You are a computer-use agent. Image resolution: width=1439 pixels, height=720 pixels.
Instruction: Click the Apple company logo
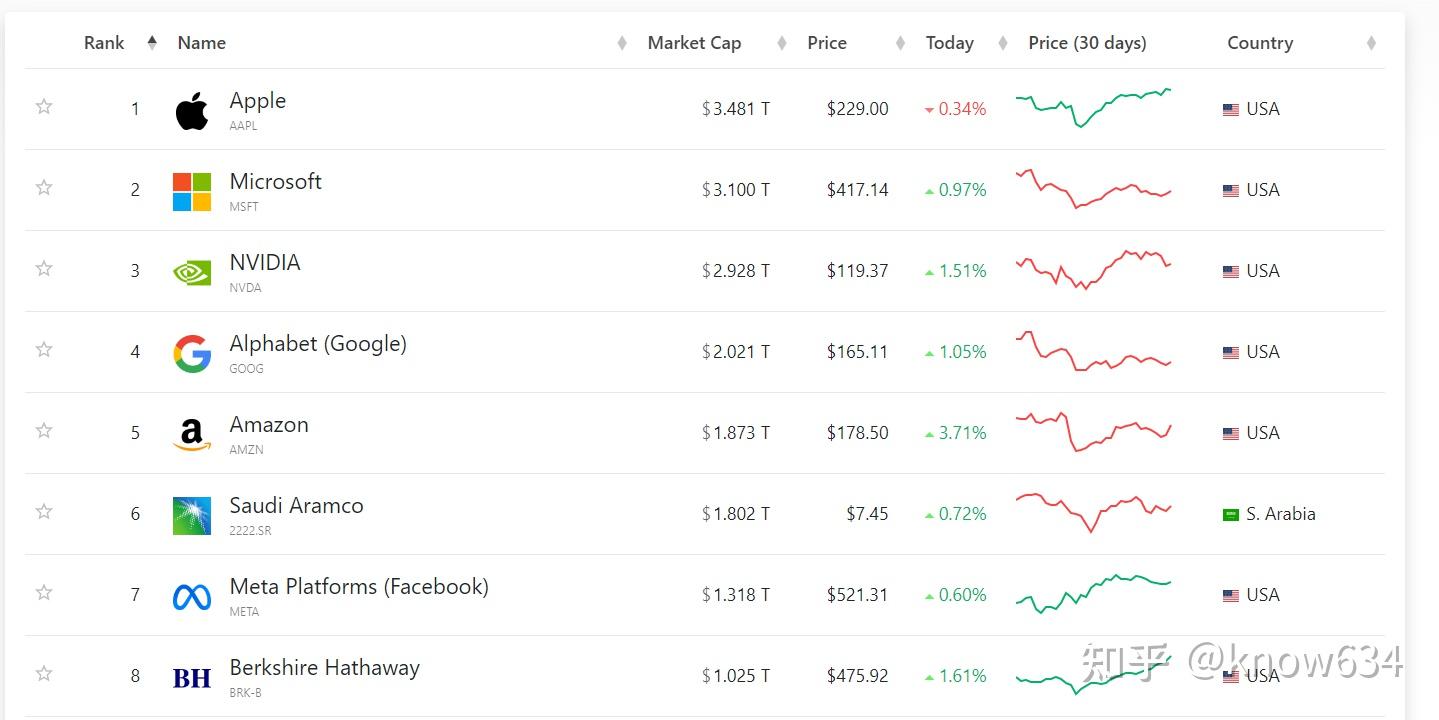coord(192,110)
